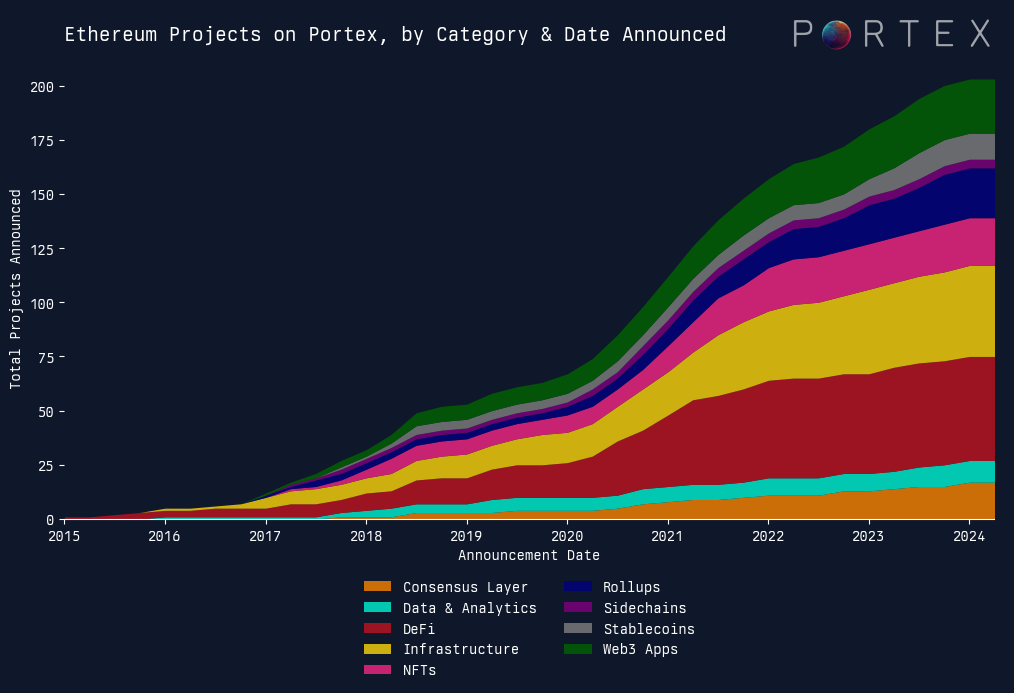Select the Web3 Apps legend label
Viewport: 1014px width, 693px height.
point(640,649)
